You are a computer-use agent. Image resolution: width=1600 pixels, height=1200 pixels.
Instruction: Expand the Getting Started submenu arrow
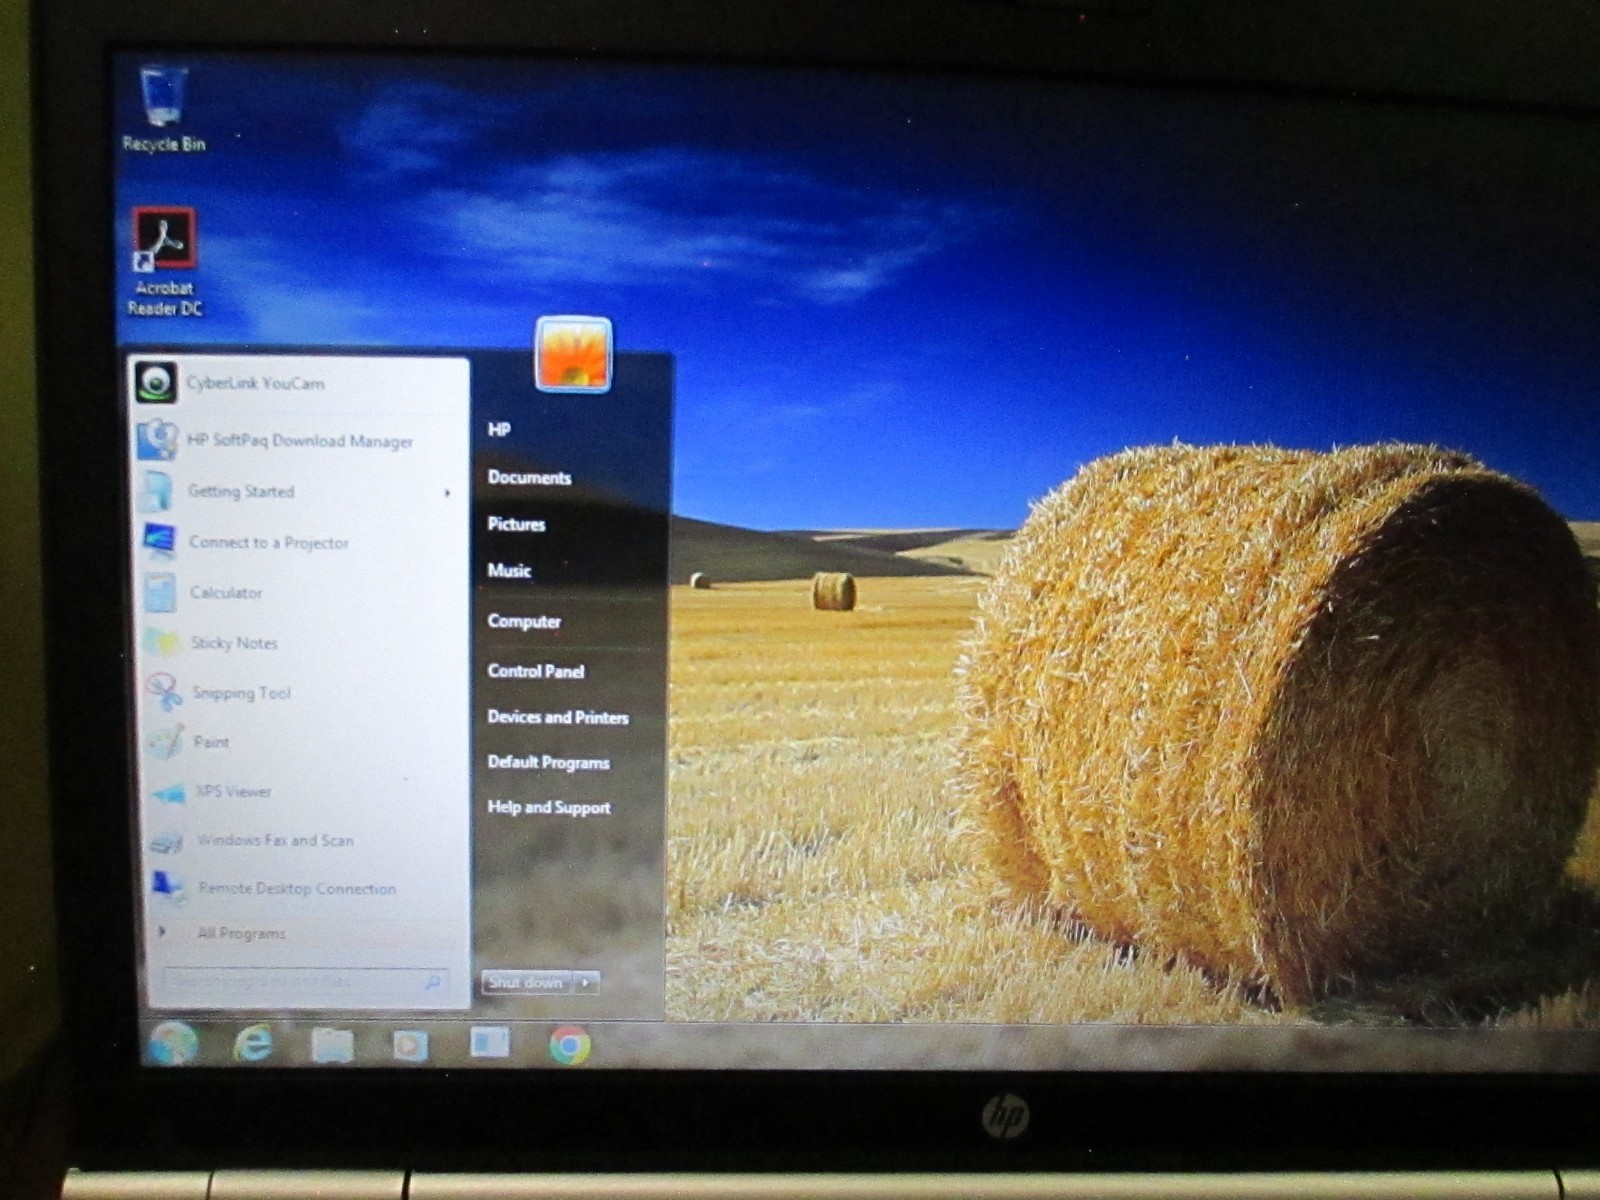(x=447, y=493)
